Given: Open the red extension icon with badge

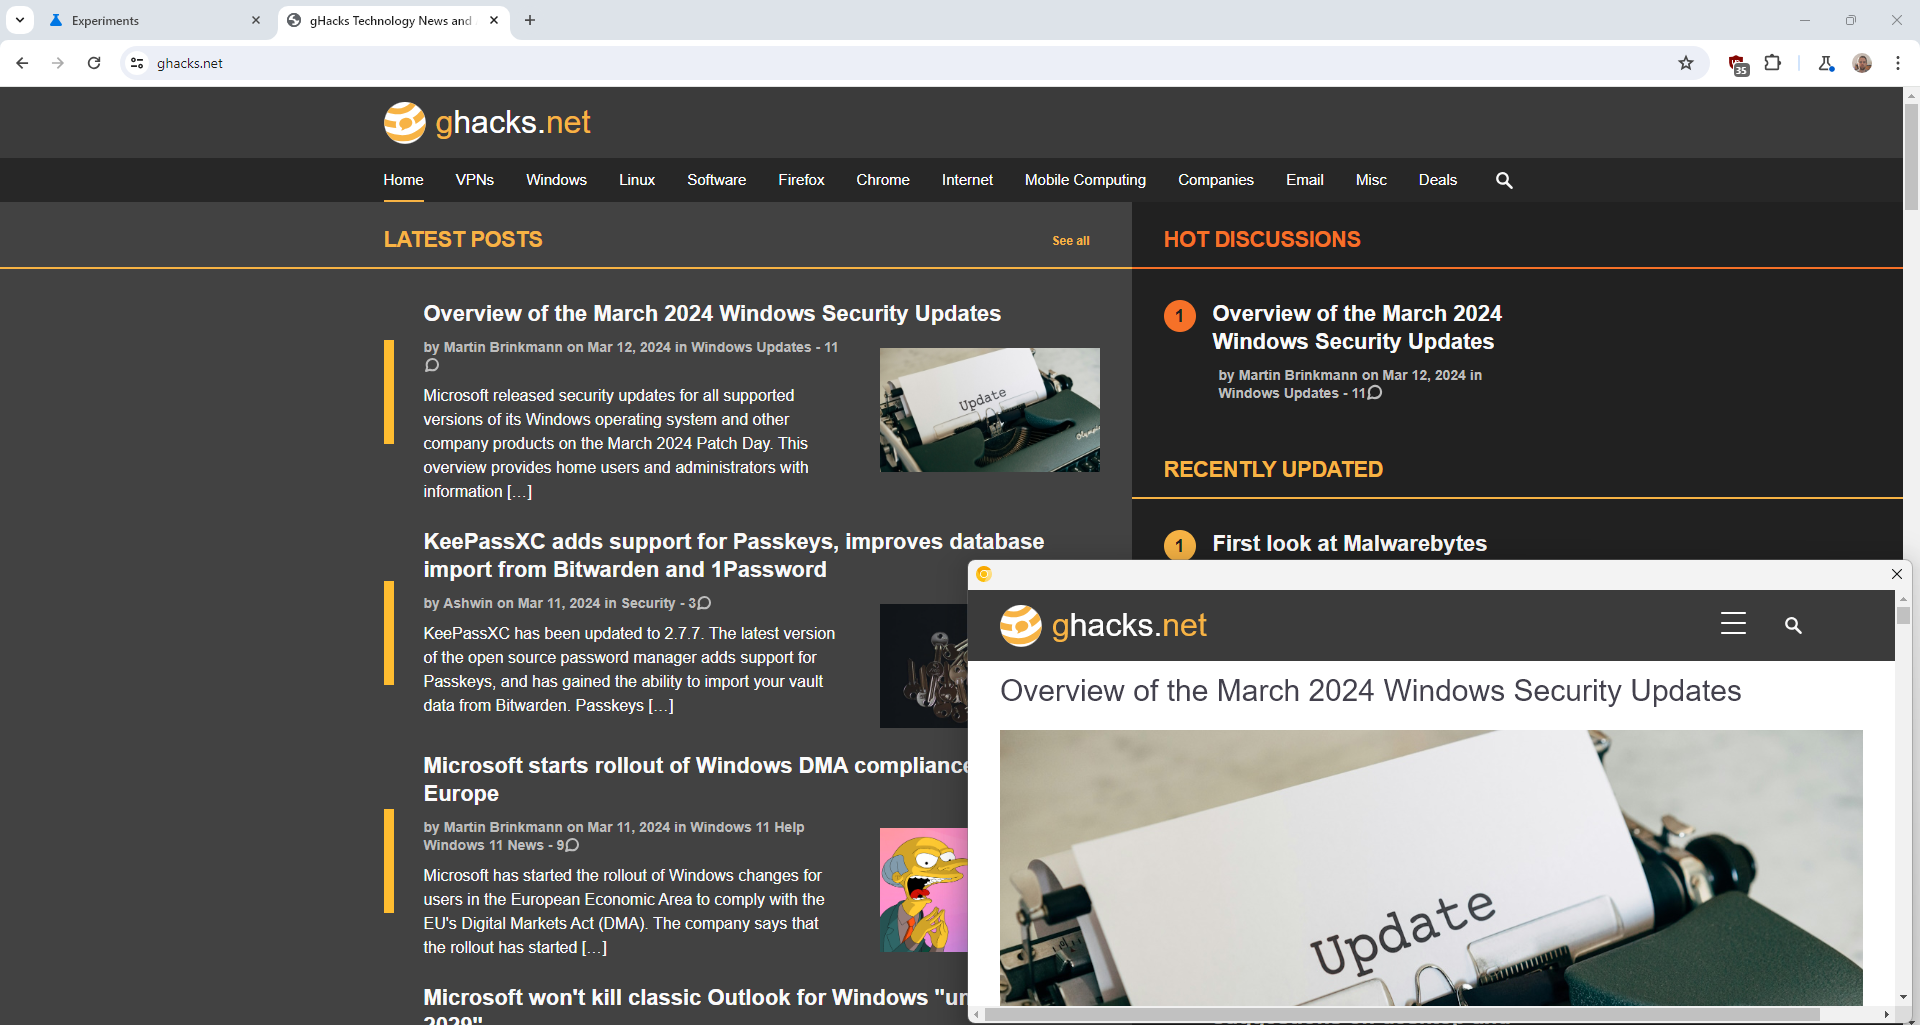Looking at the screenshot, I should [x=1739, y=64].
